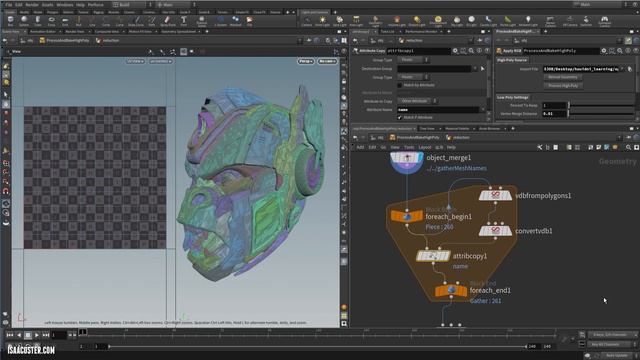Open the file chooser beside Import File

(629, 69)
